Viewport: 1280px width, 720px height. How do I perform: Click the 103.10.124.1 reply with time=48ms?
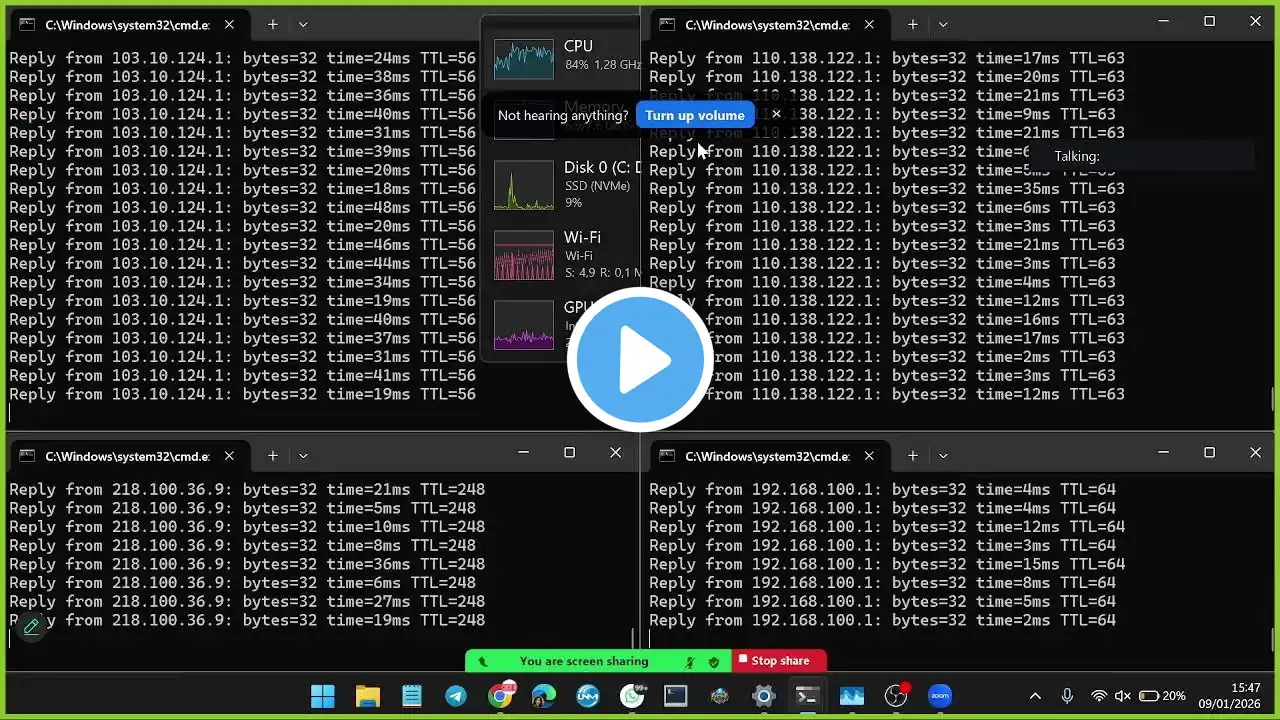(243, 208)
